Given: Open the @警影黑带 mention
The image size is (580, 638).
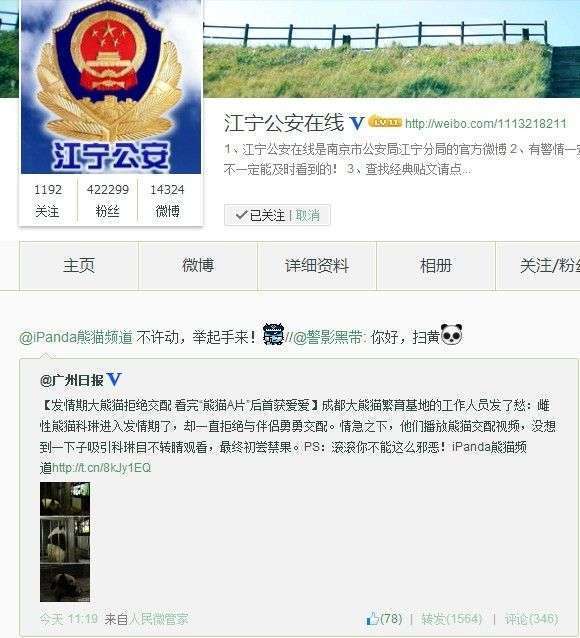Looking at the screenshot, I should (330, 337).
